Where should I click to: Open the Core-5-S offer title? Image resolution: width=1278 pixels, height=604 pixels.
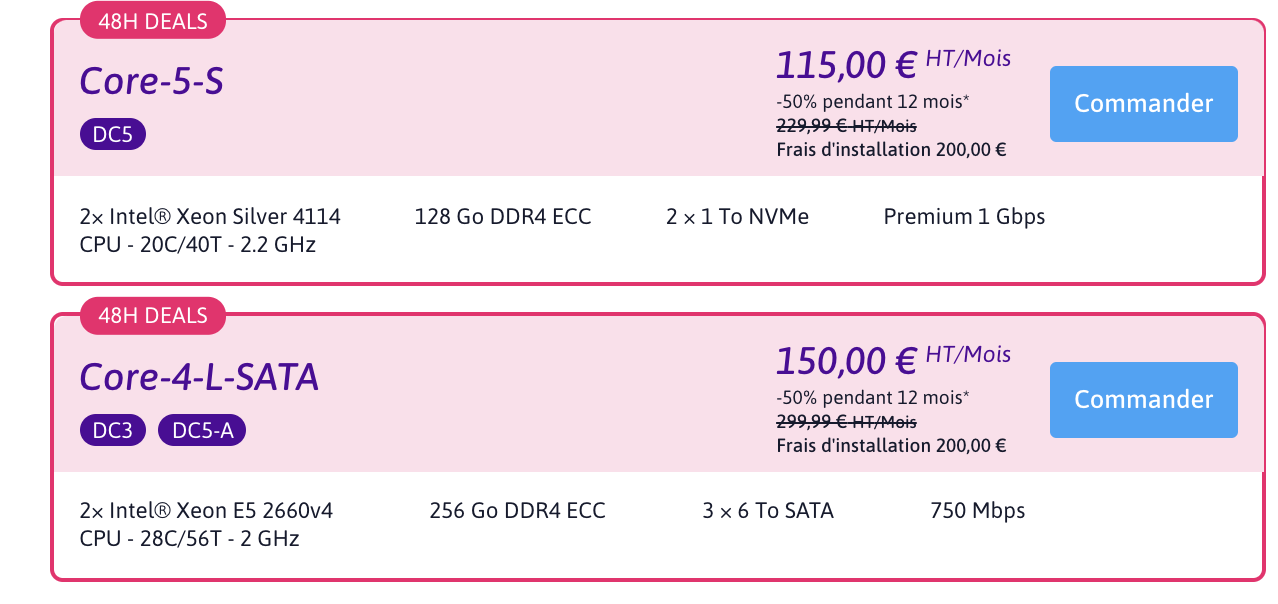click(151, 81)
